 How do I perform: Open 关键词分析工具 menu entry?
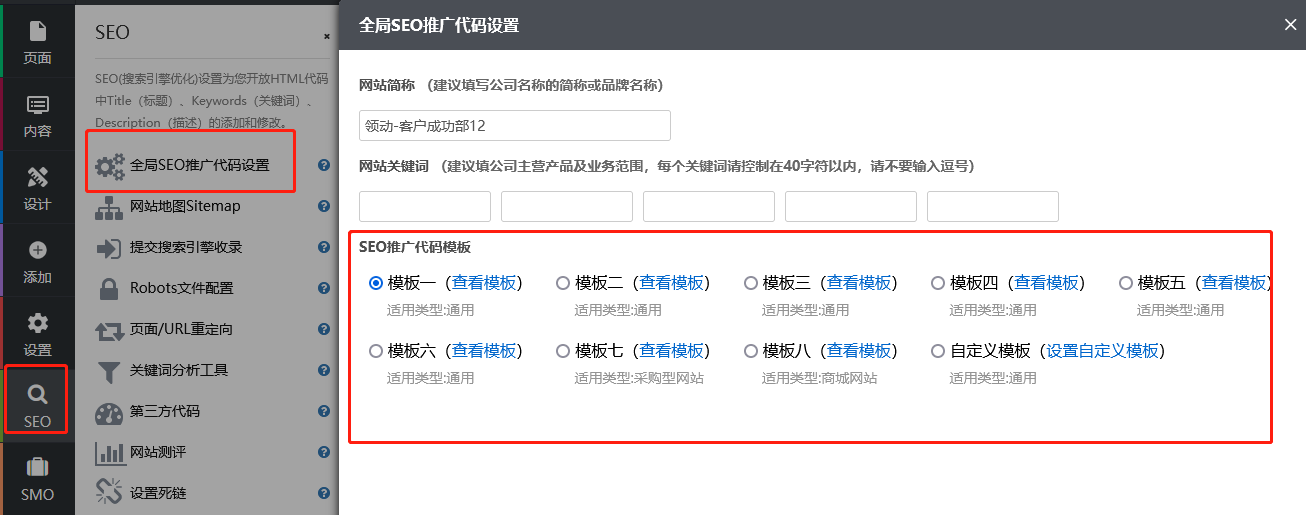179,370
